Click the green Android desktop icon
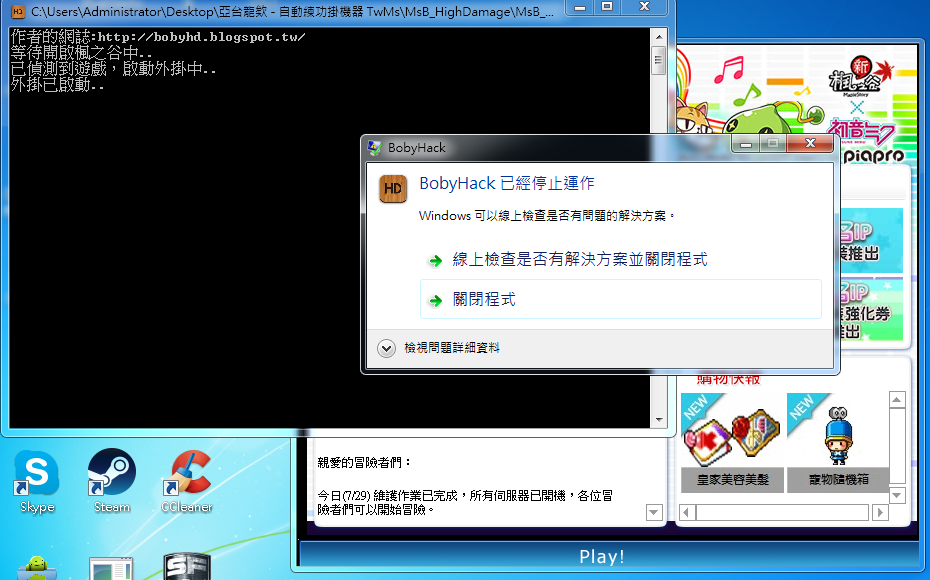The height and width of the screenshot is (580, 930). pos(36,568)
